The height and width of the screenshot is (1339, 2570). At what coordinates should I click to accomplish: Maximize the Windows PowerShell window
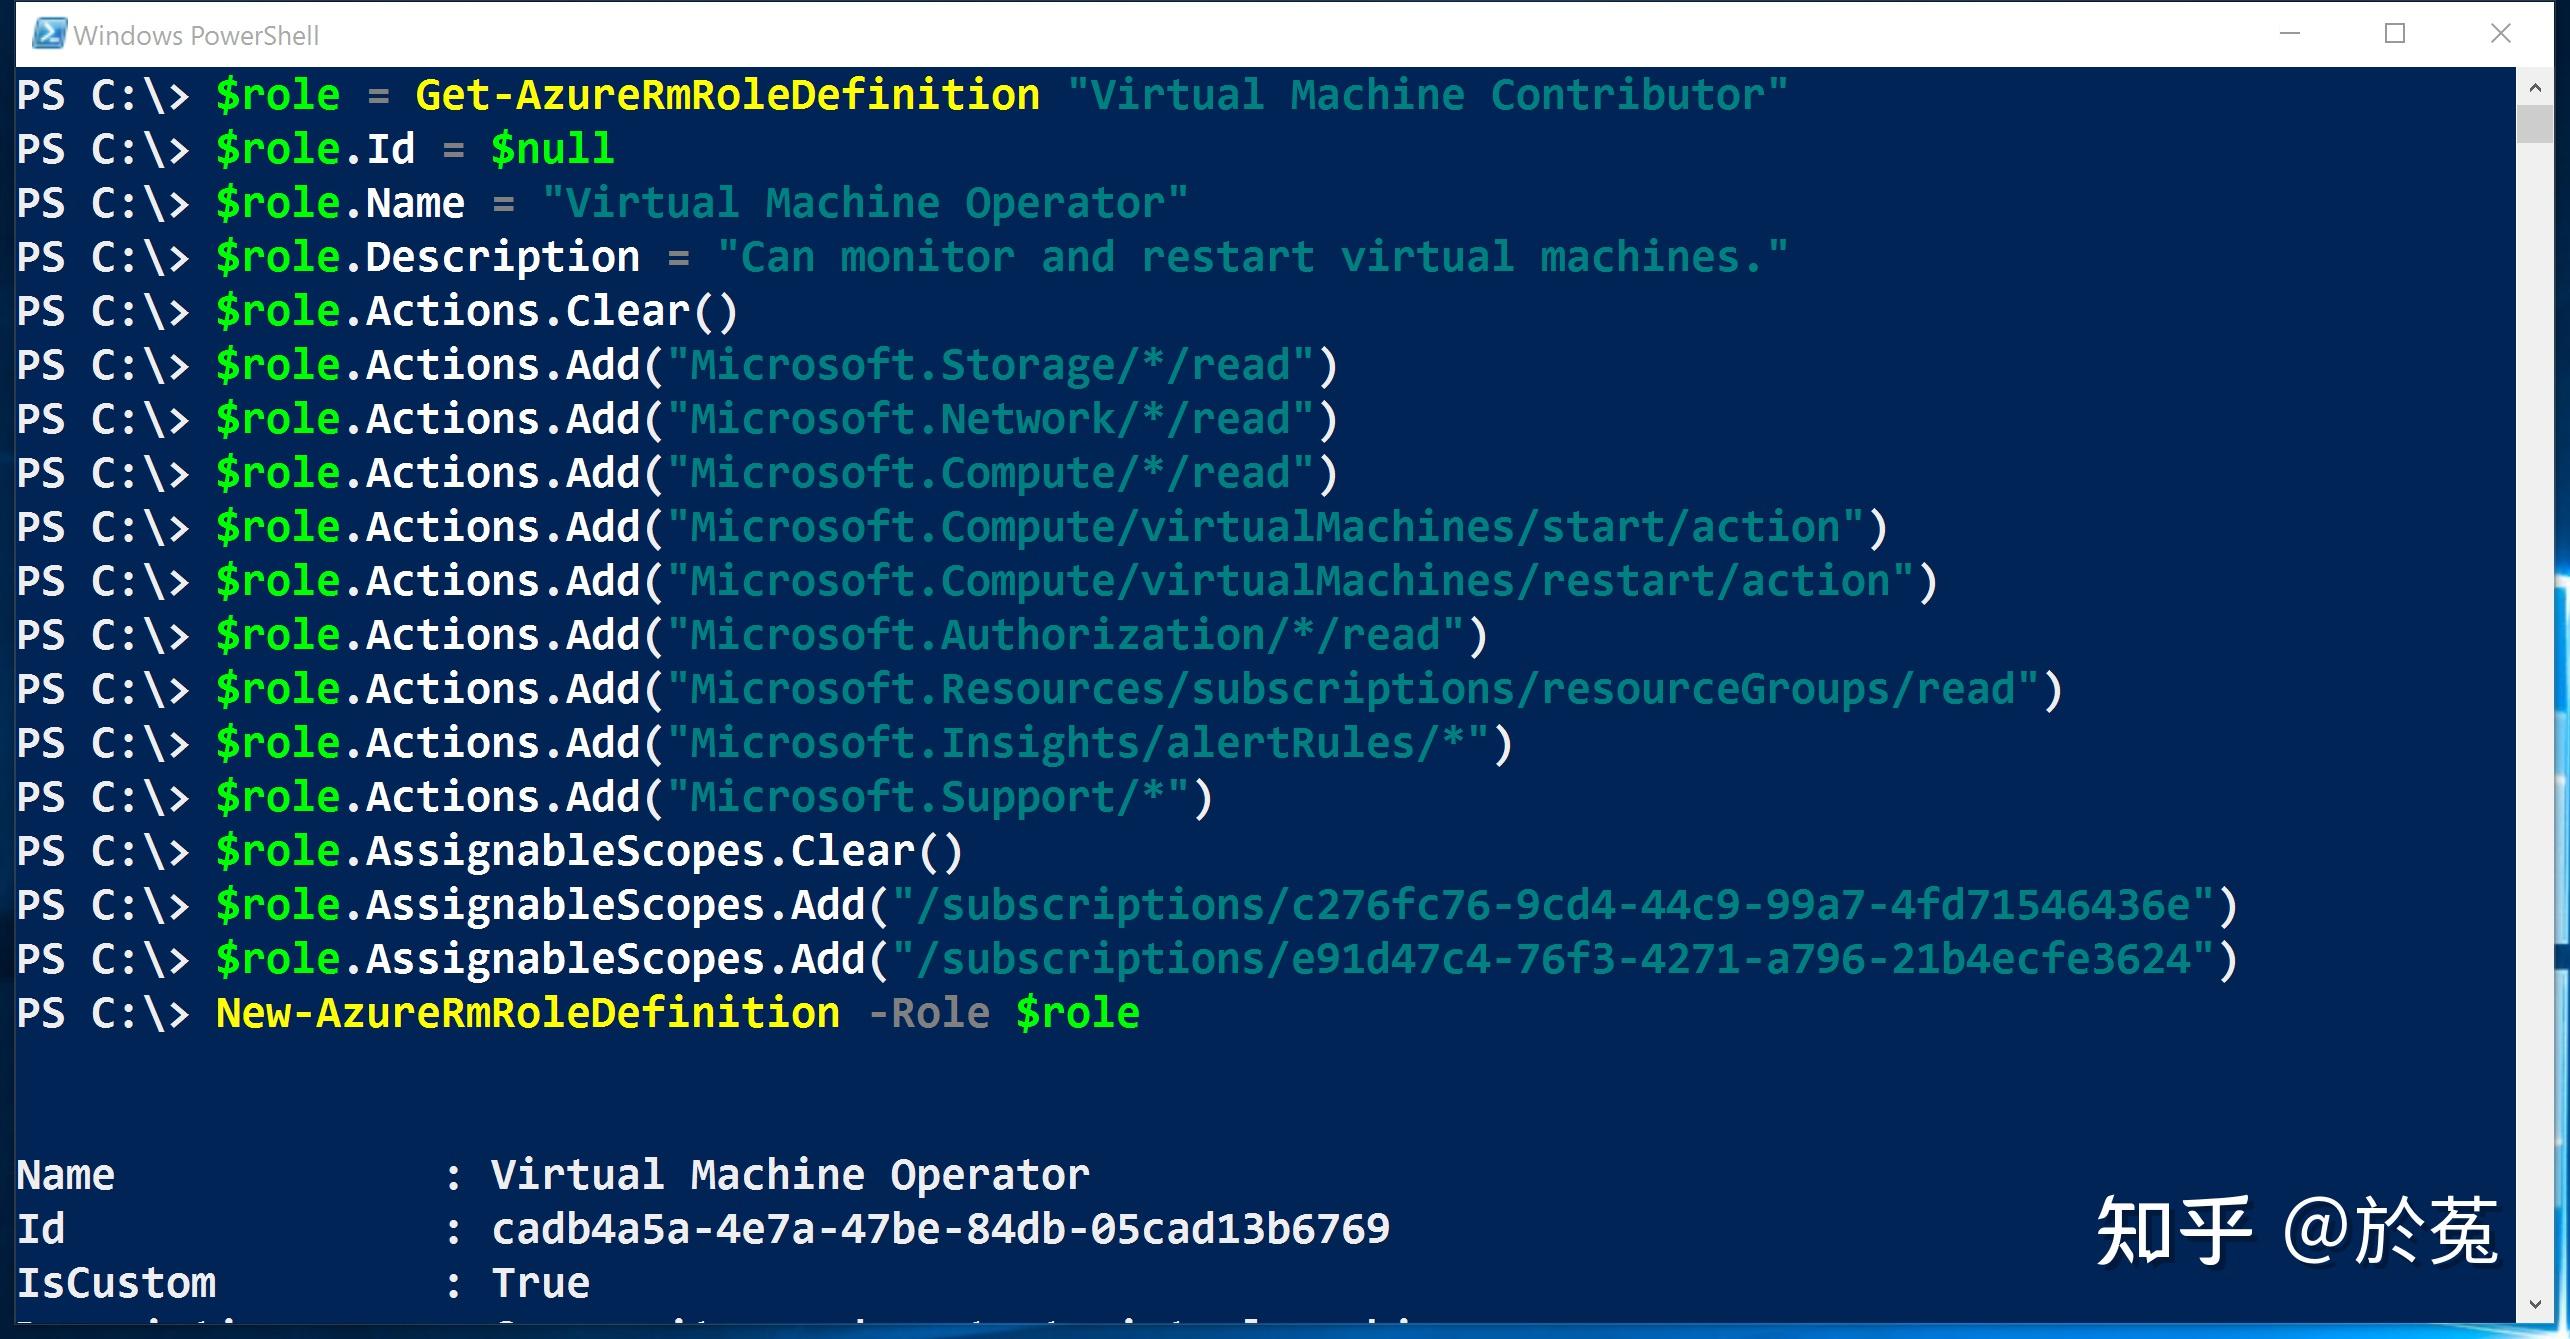tap(2395, 34)
